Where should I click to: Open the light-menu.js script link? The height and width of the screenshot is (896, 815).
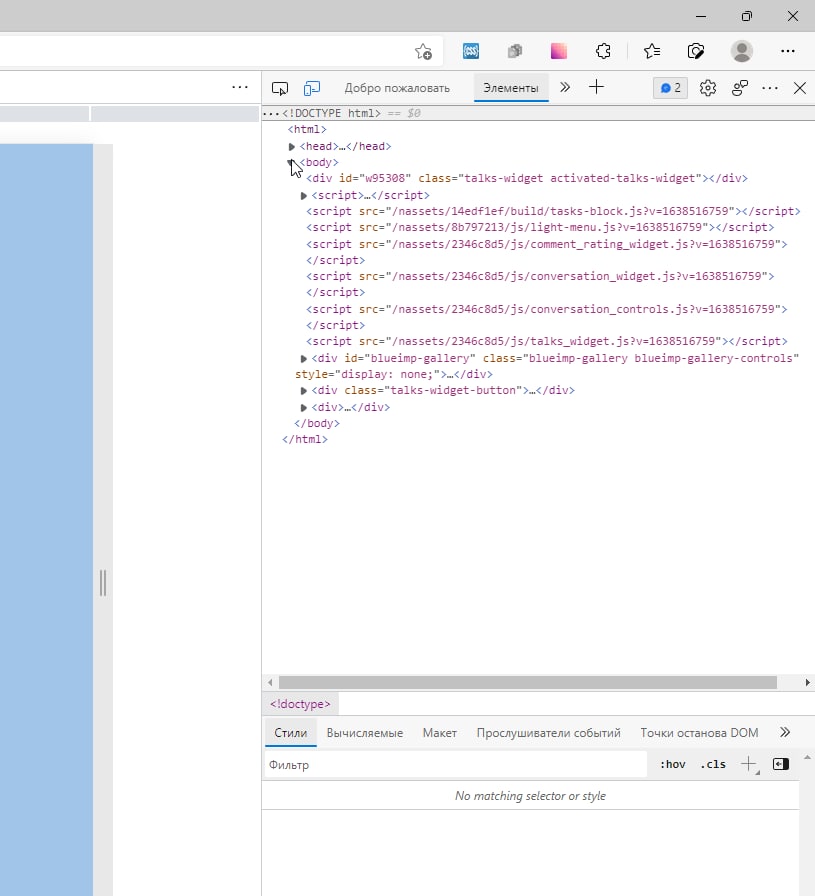click(547, 227)
